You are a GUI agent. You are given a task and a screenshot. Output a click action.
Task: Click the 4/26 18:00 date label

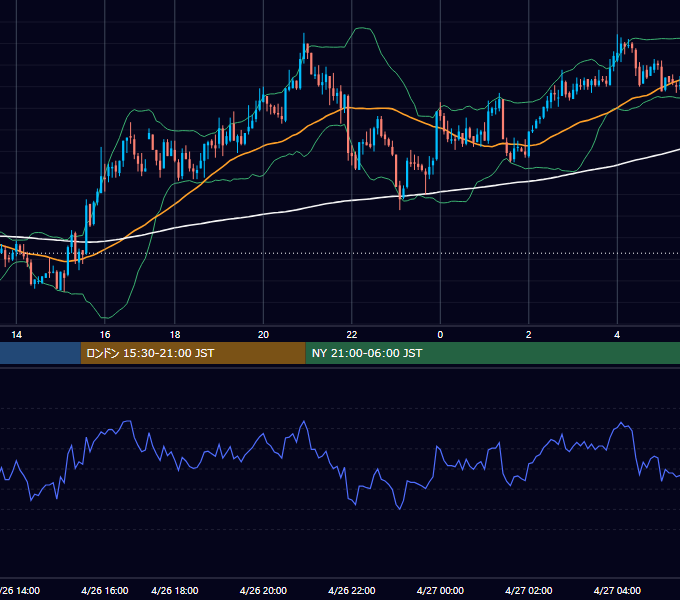point(175,590)
